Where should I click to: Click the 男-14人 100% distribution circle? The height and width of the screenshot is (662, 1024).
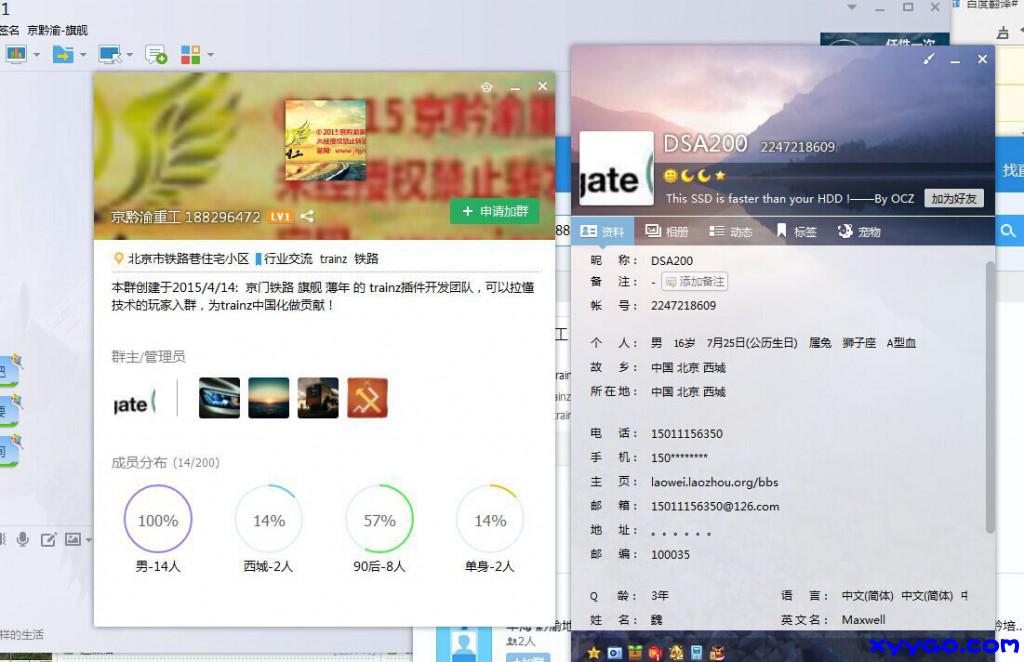click(158, 521)
